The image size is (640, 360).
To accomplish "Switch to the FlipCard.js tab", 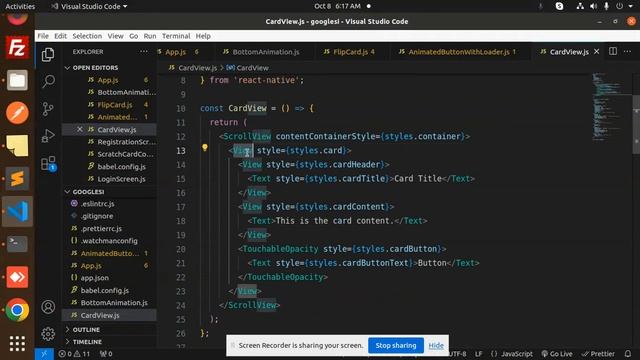I will click(354, 52).
